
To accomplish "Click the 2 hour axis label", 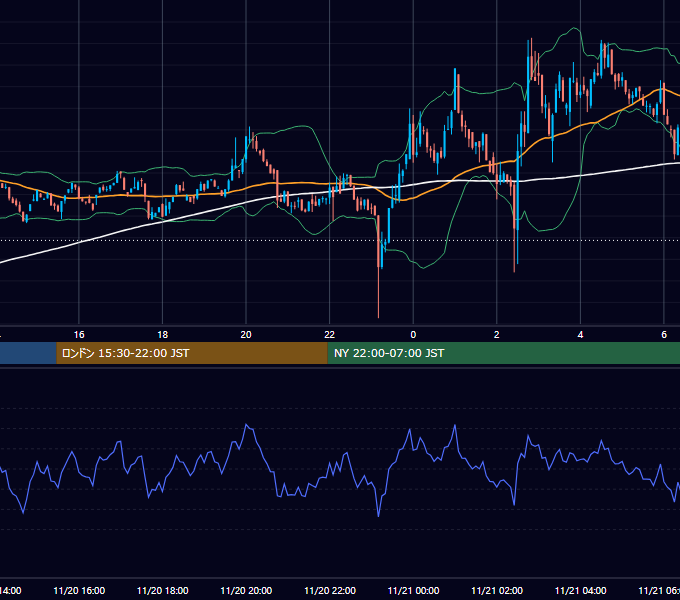I will pos(497,335).
